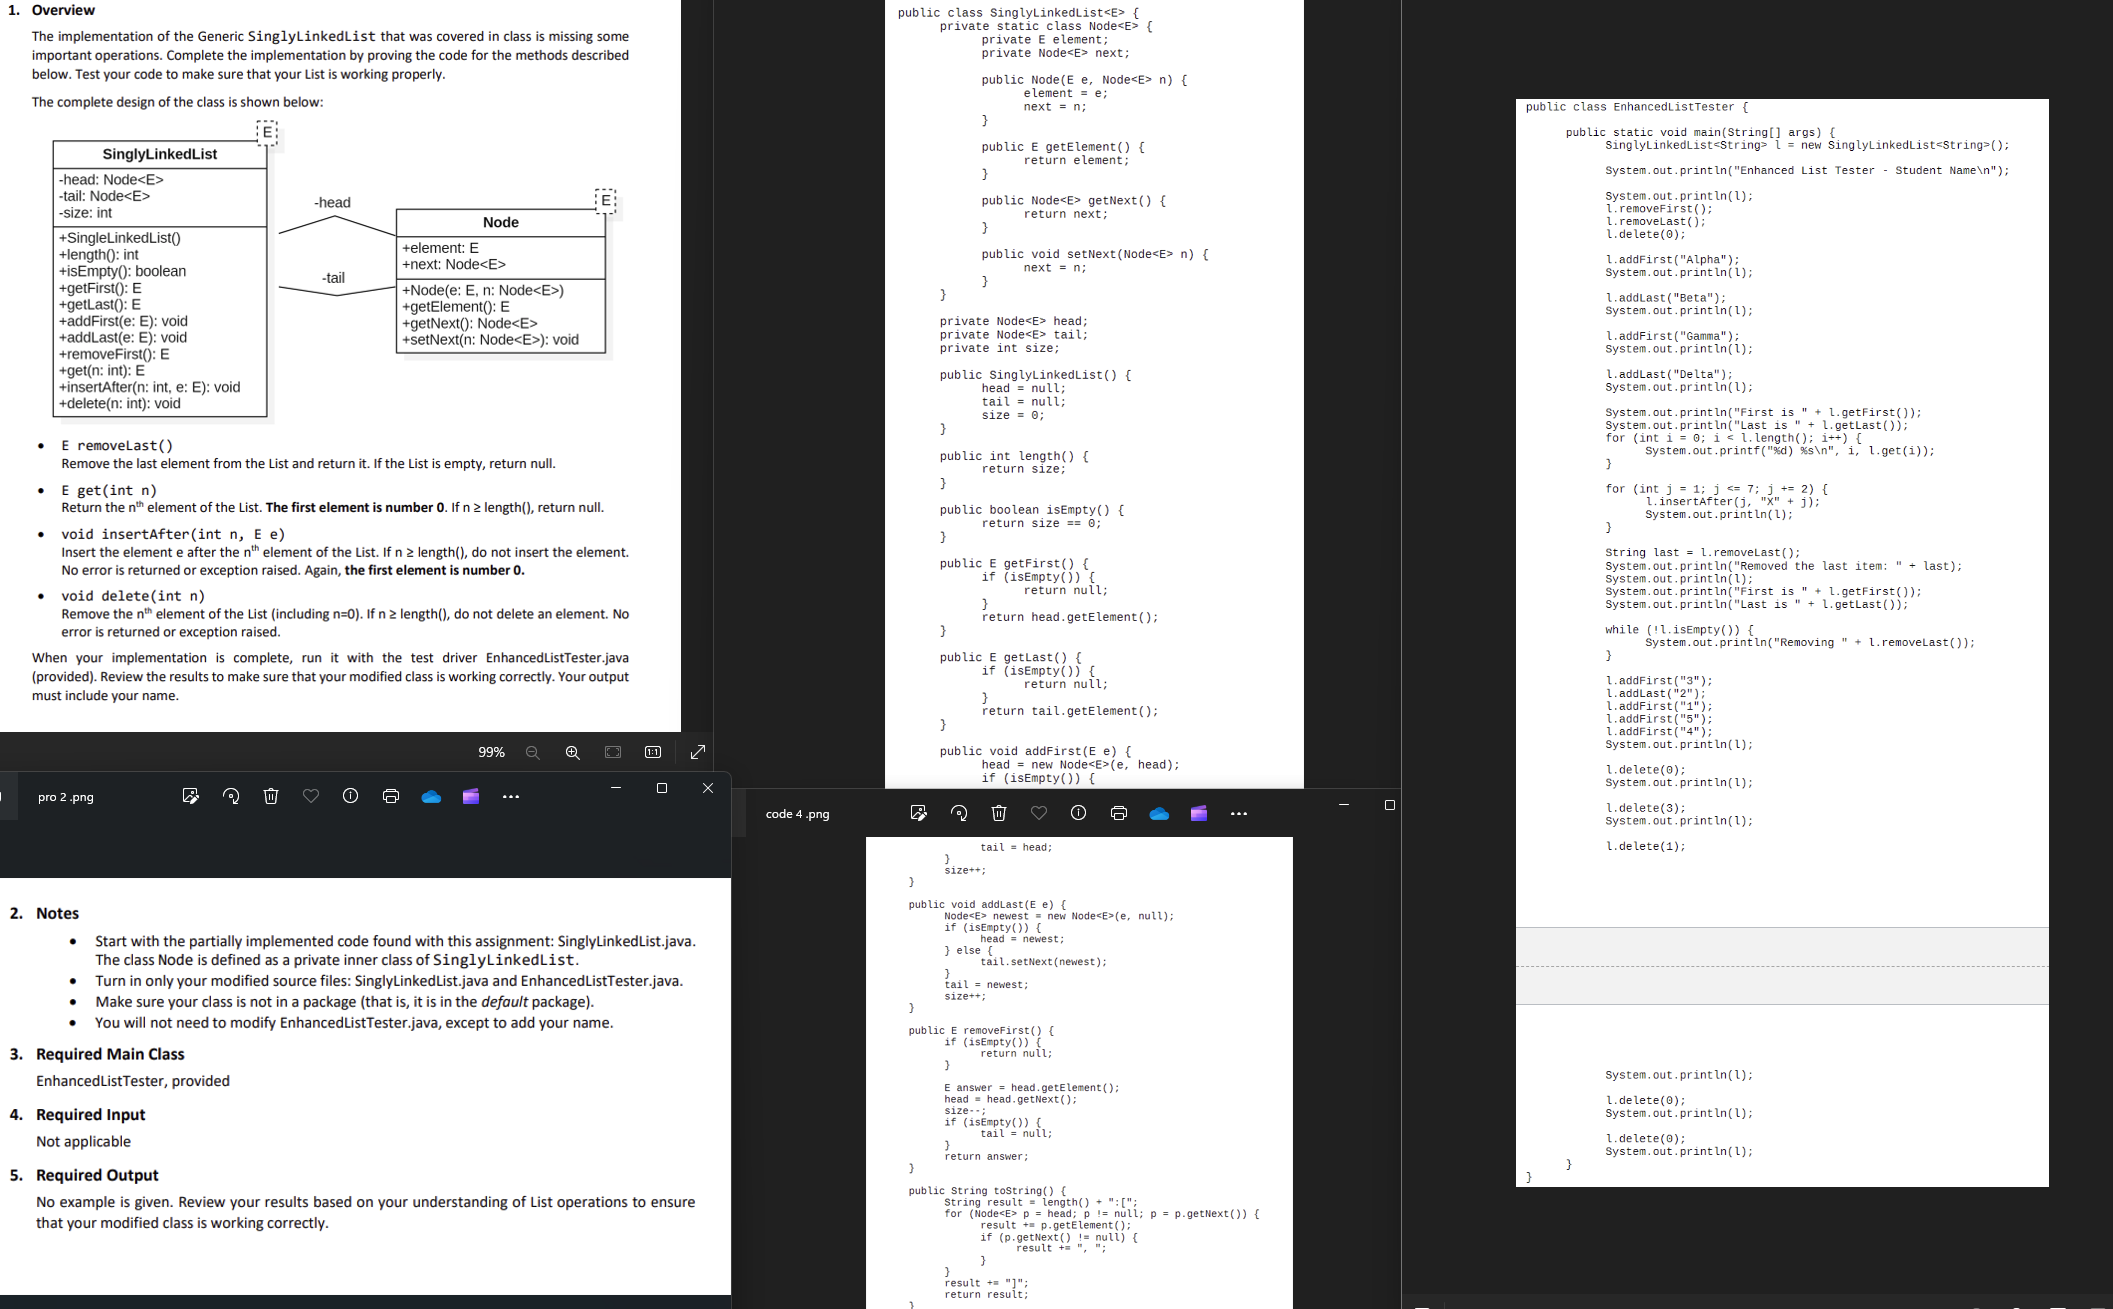The width and height of the screenshot is (2113, 1309).
Task: Open See more menu in pro 2.png window
Action: coord(511,795)
